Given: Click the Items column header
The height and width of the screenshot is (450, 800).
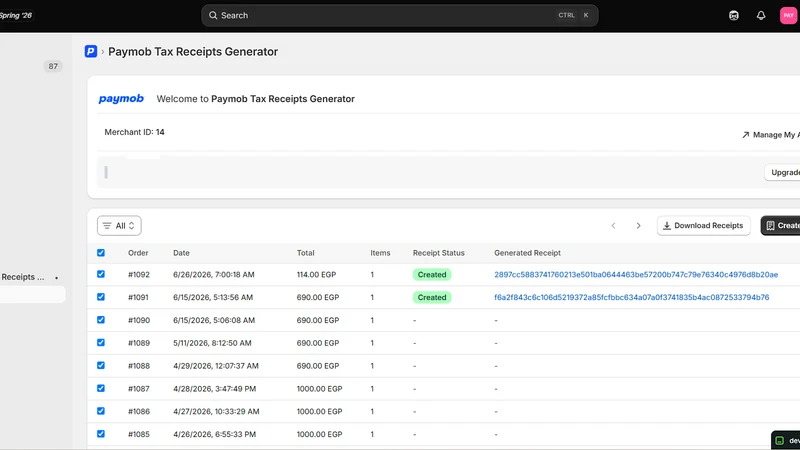Looking at the screenshot, I should click(380, 253).
